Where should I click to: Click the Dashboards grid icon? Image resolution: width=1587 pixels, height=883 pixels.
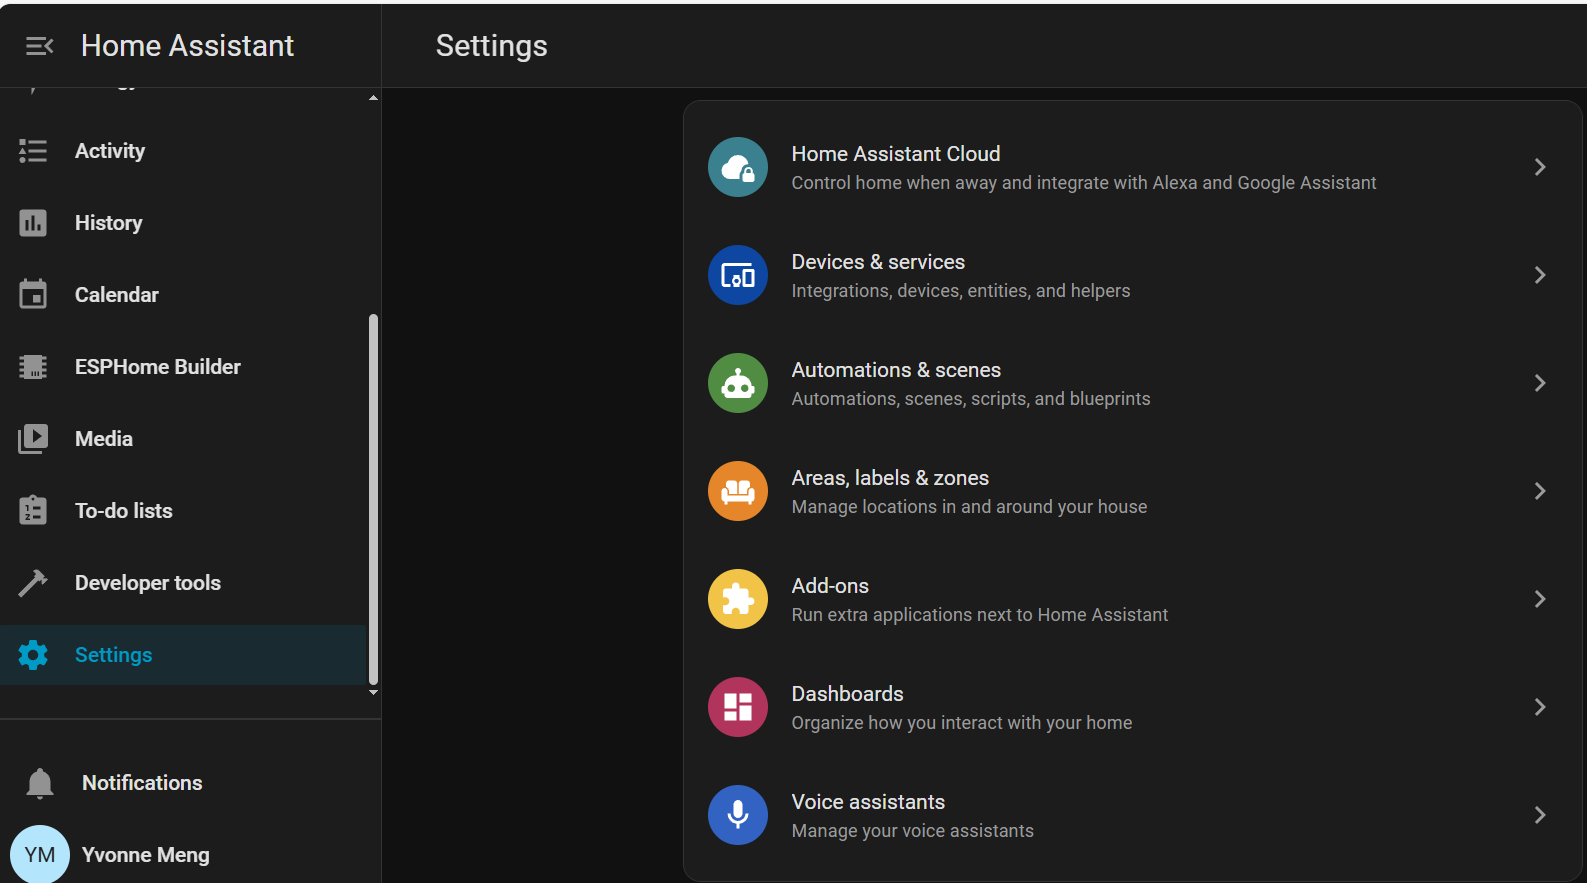[738, 707]
